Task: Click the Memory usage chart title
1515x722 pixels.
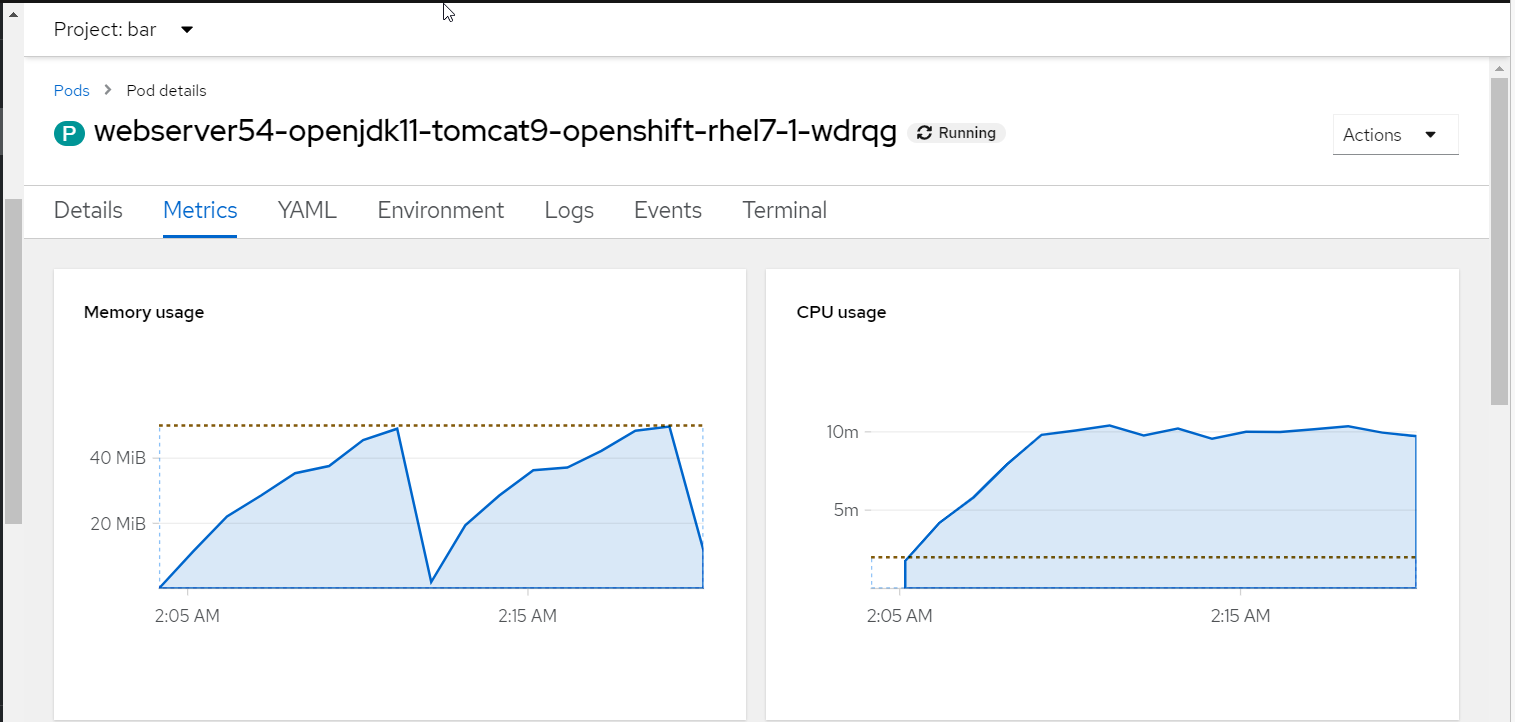Action: tap(144, 312)
